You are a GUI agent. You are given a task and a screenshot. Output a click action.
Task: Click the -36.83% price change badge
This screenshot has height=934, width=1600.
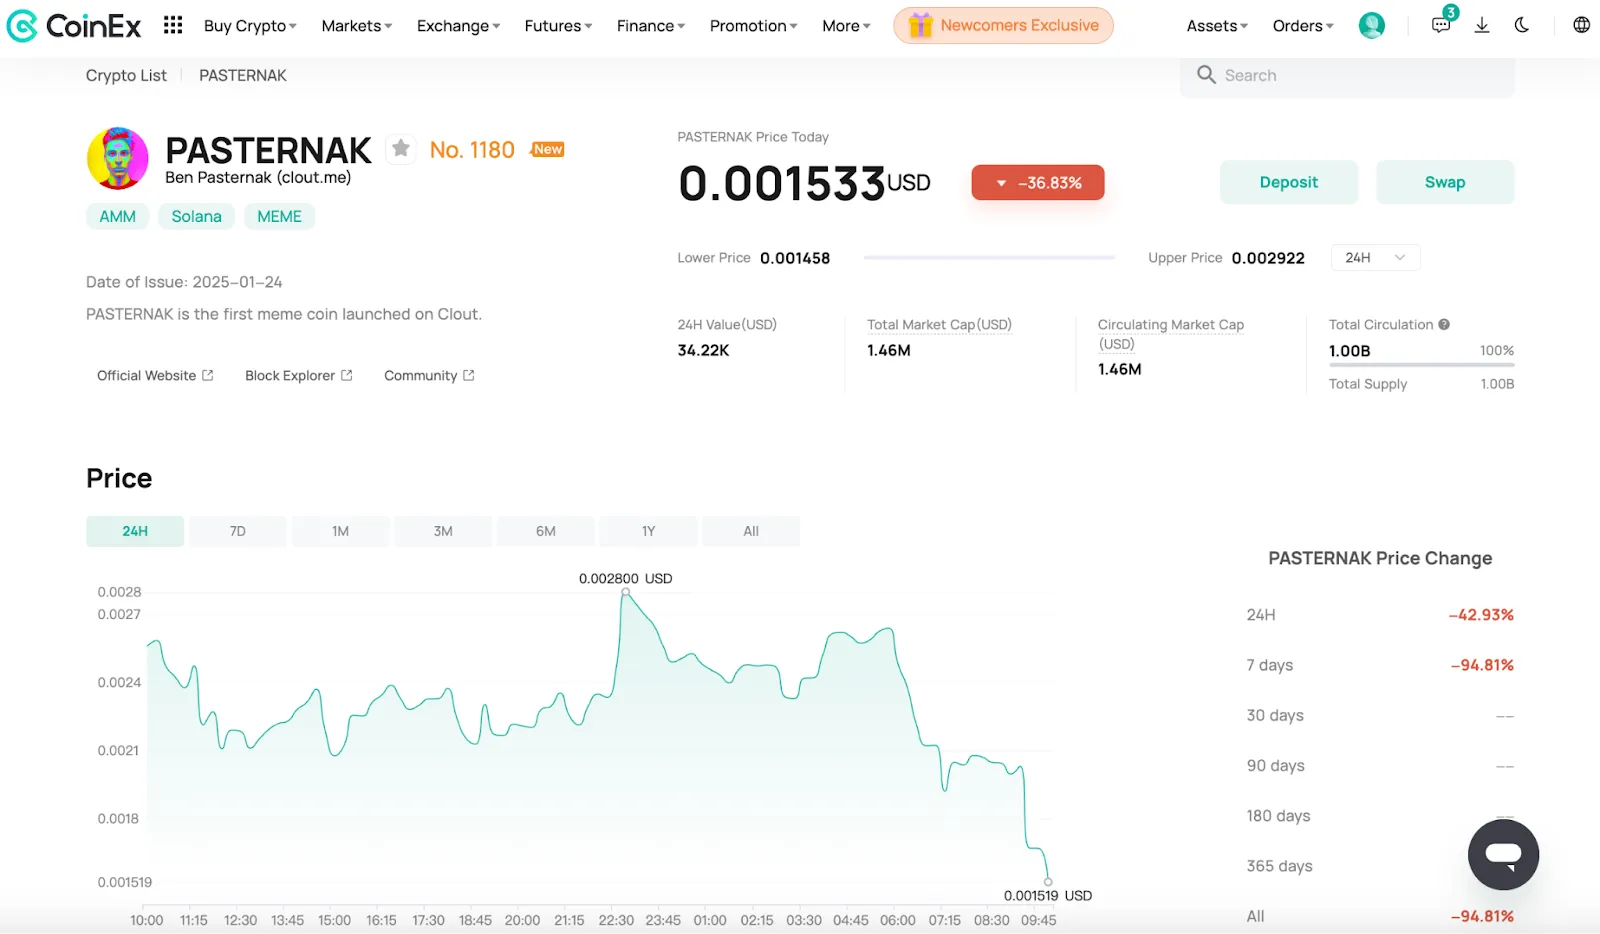click(x=1038, y=183)
